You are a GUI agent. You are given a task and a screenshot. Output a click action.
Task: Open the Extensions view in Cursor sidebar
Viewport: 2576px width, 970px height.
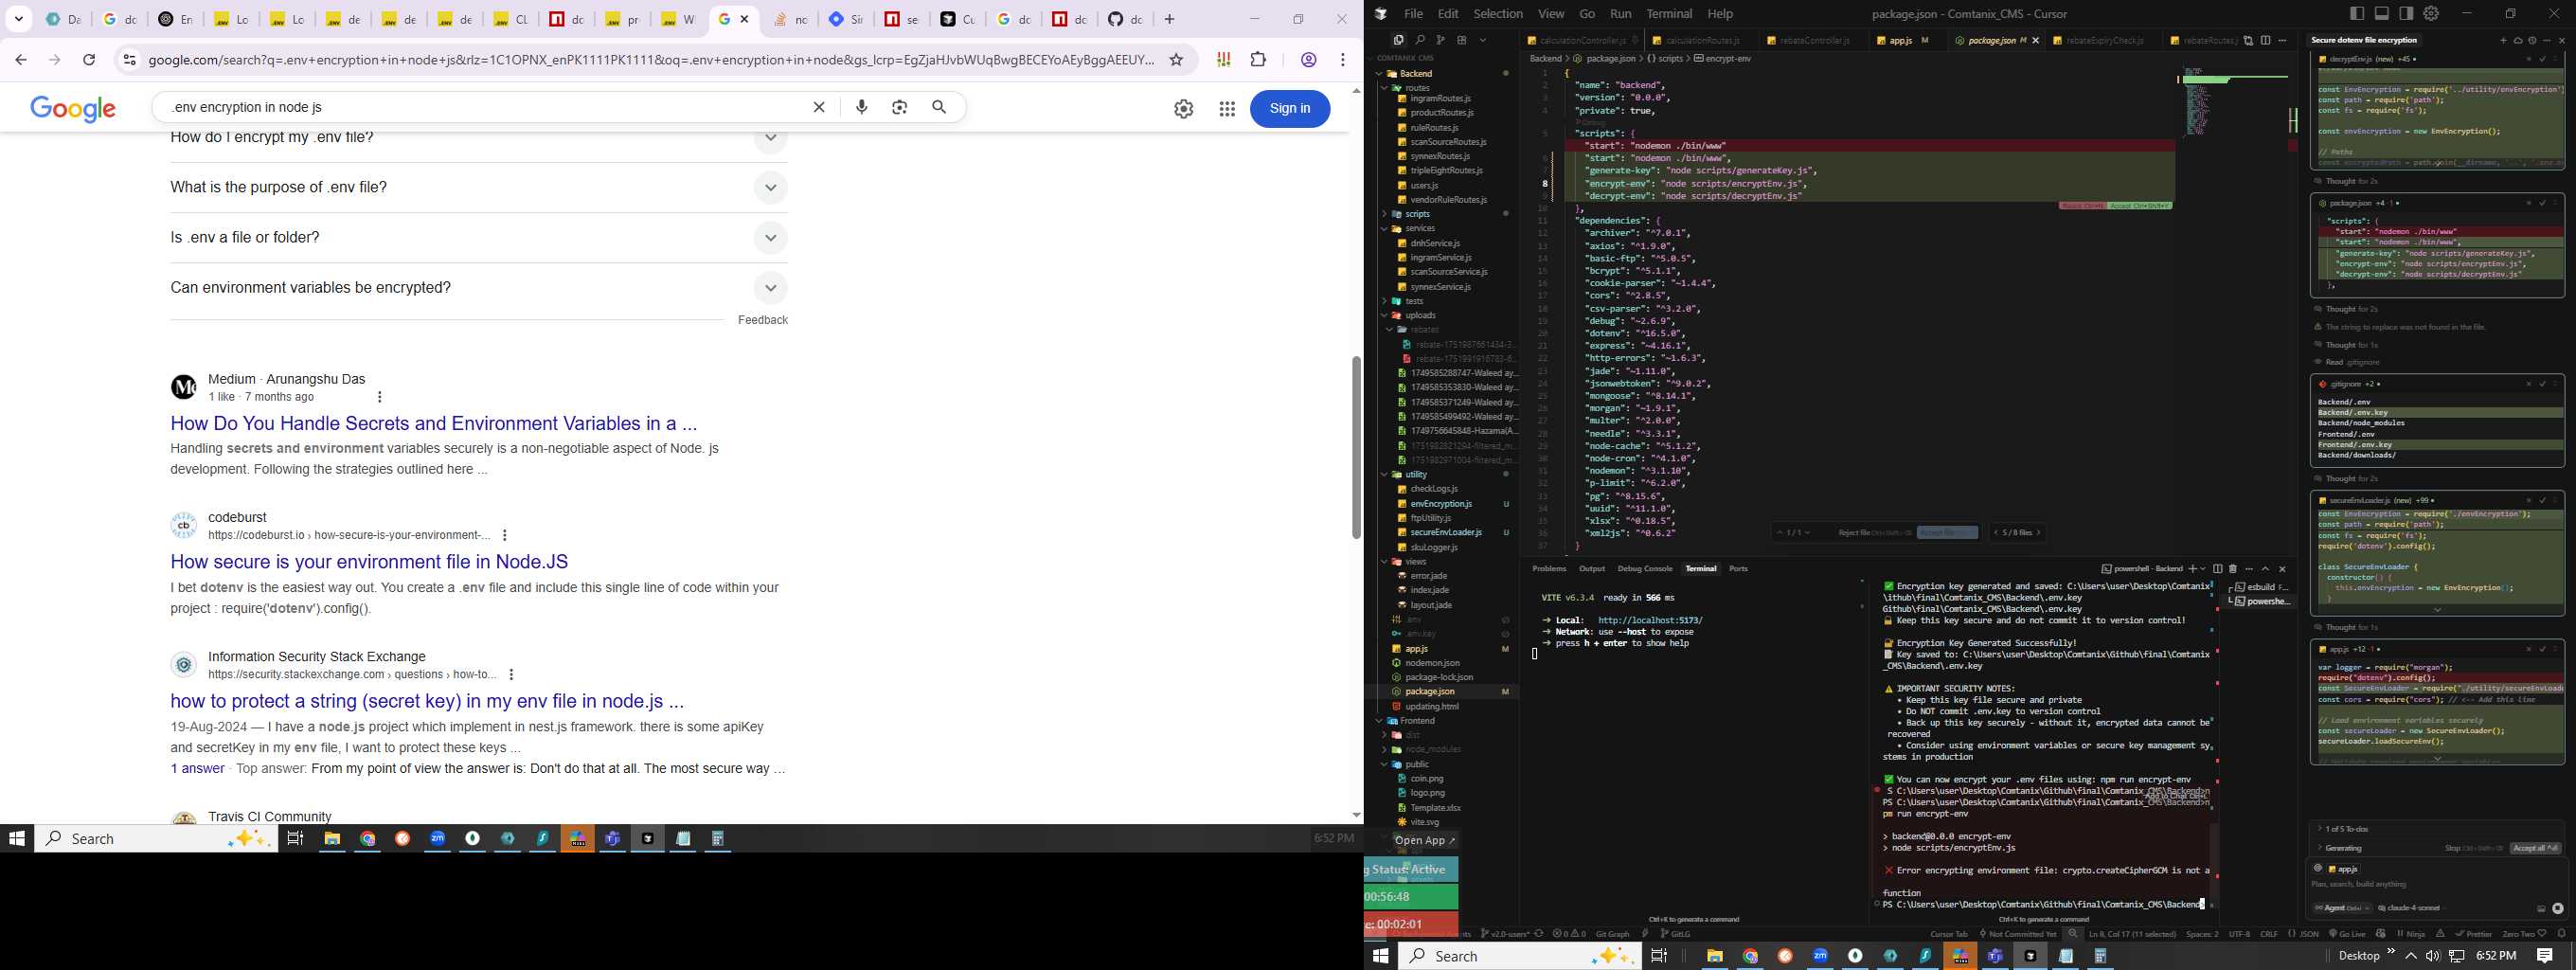click(x=1462, y=40)
